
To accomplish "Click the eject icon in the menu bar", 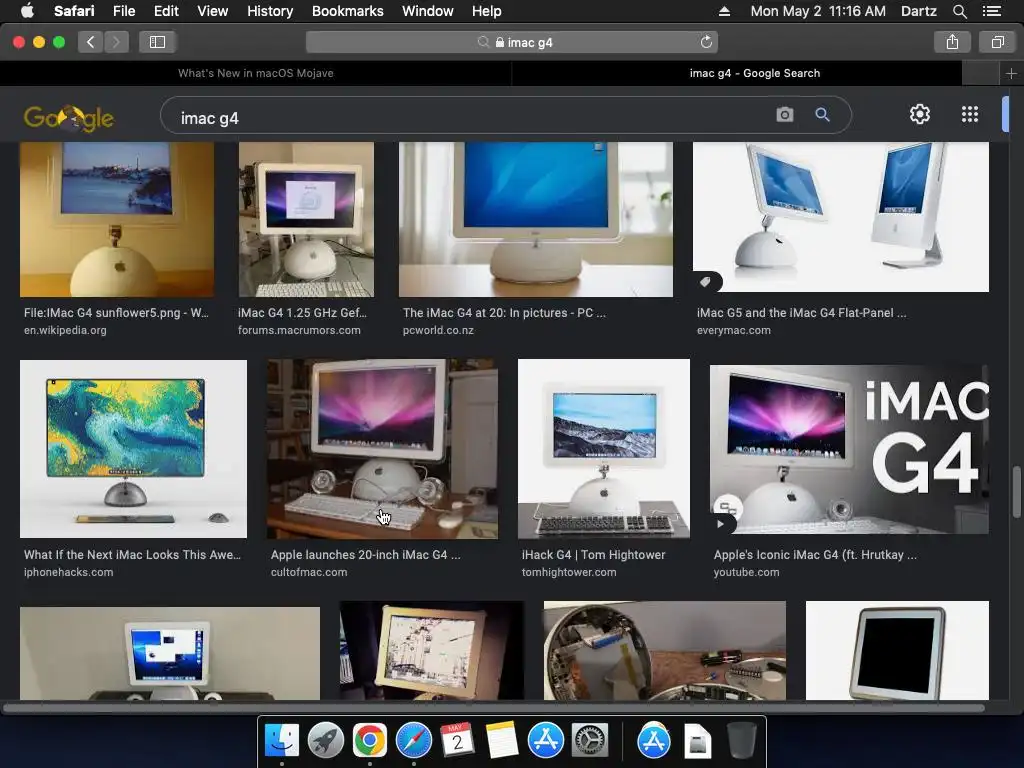I will point(724,11).
